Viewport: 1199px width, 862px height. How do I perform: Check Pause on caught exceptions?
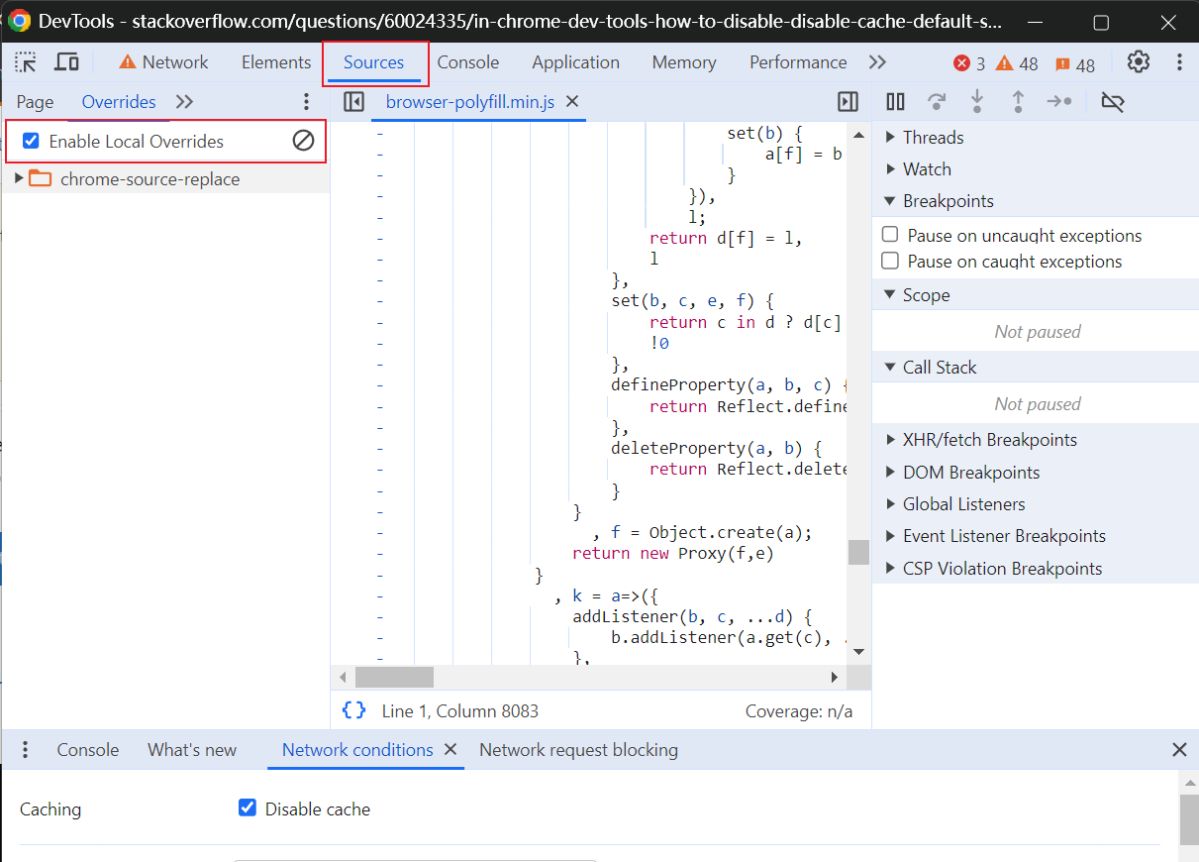[890, 261]
